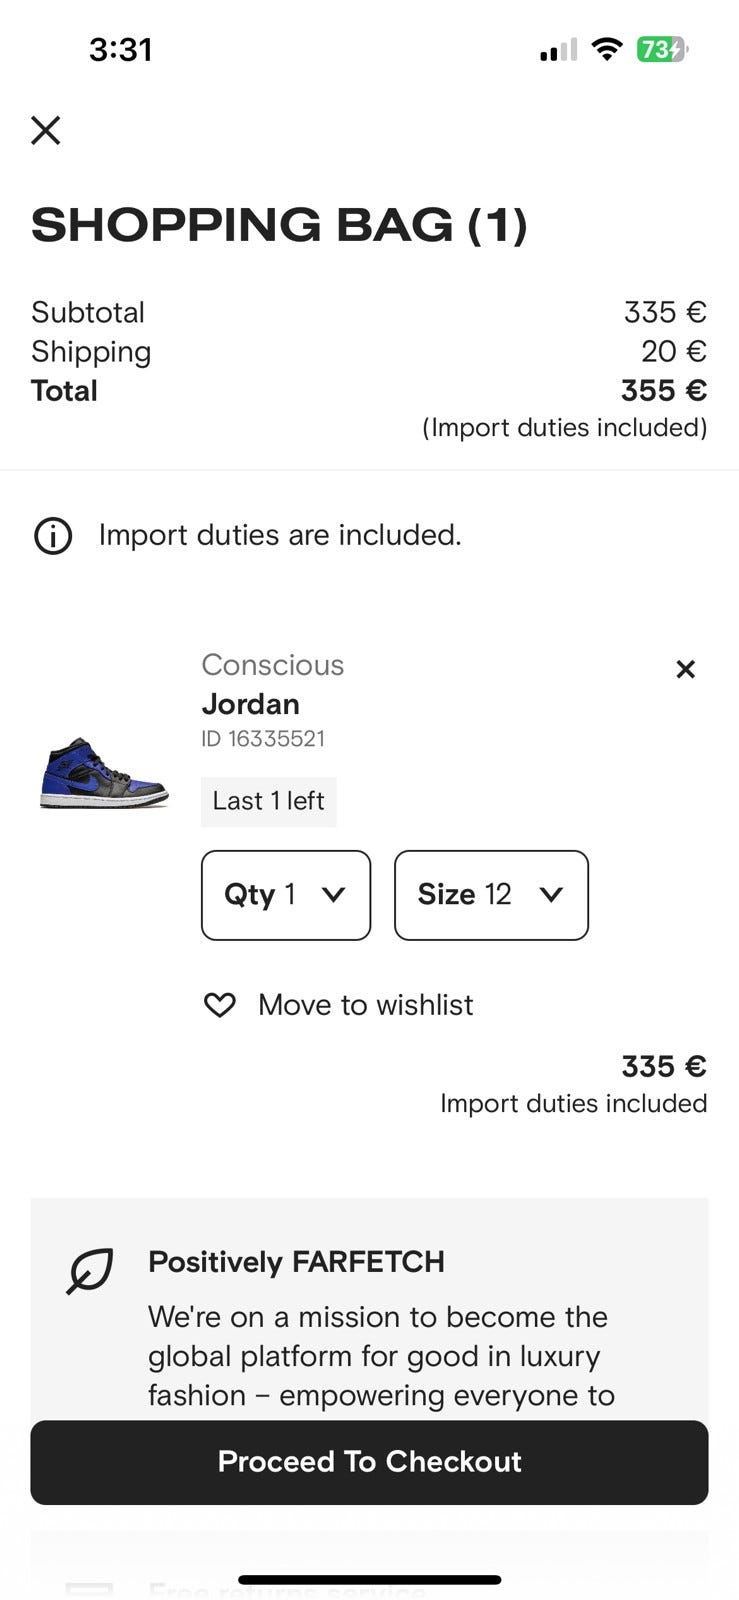This screenshot has width=739, height=1600.
Task: Tap the clock time in status bar
Action: [121, 50]
